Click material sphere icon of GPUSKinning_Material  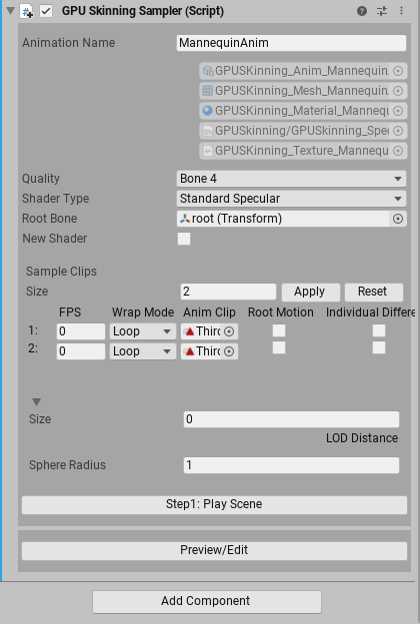(207, 110)
